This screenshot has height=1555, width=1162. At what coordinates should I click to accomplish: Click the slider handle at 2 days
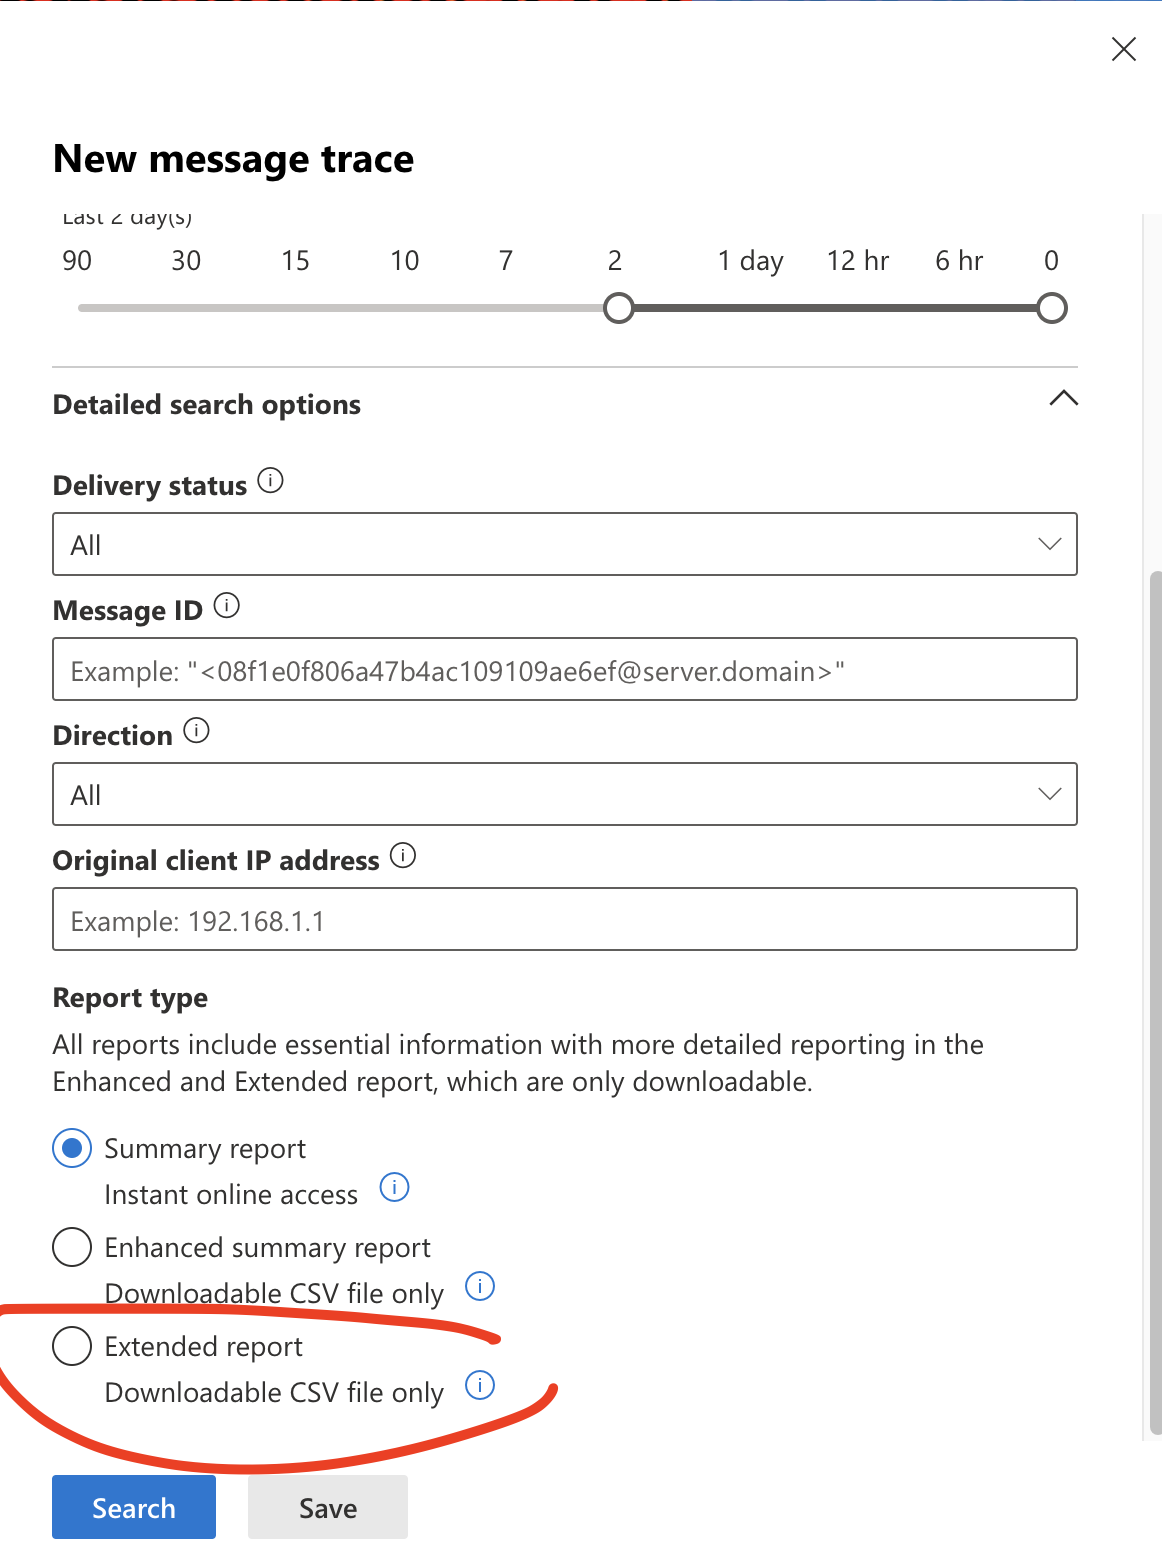pos(619,308)
